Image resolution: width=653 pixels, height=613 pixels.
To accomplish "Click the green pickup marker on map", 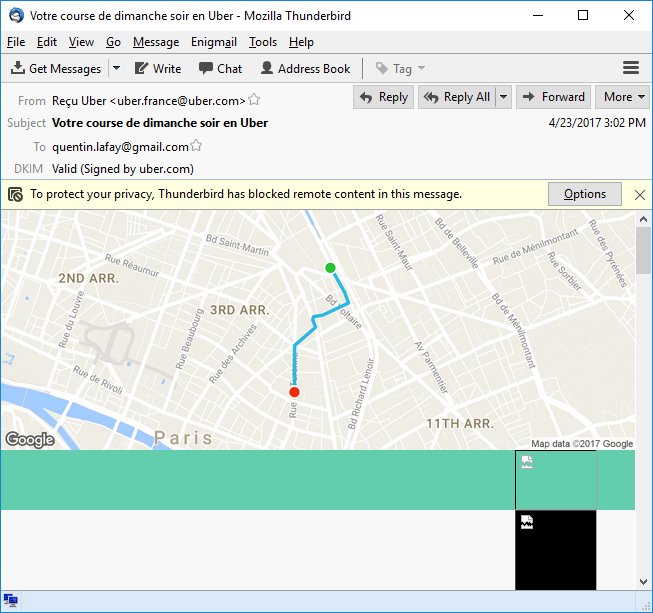I will (330, 268).
